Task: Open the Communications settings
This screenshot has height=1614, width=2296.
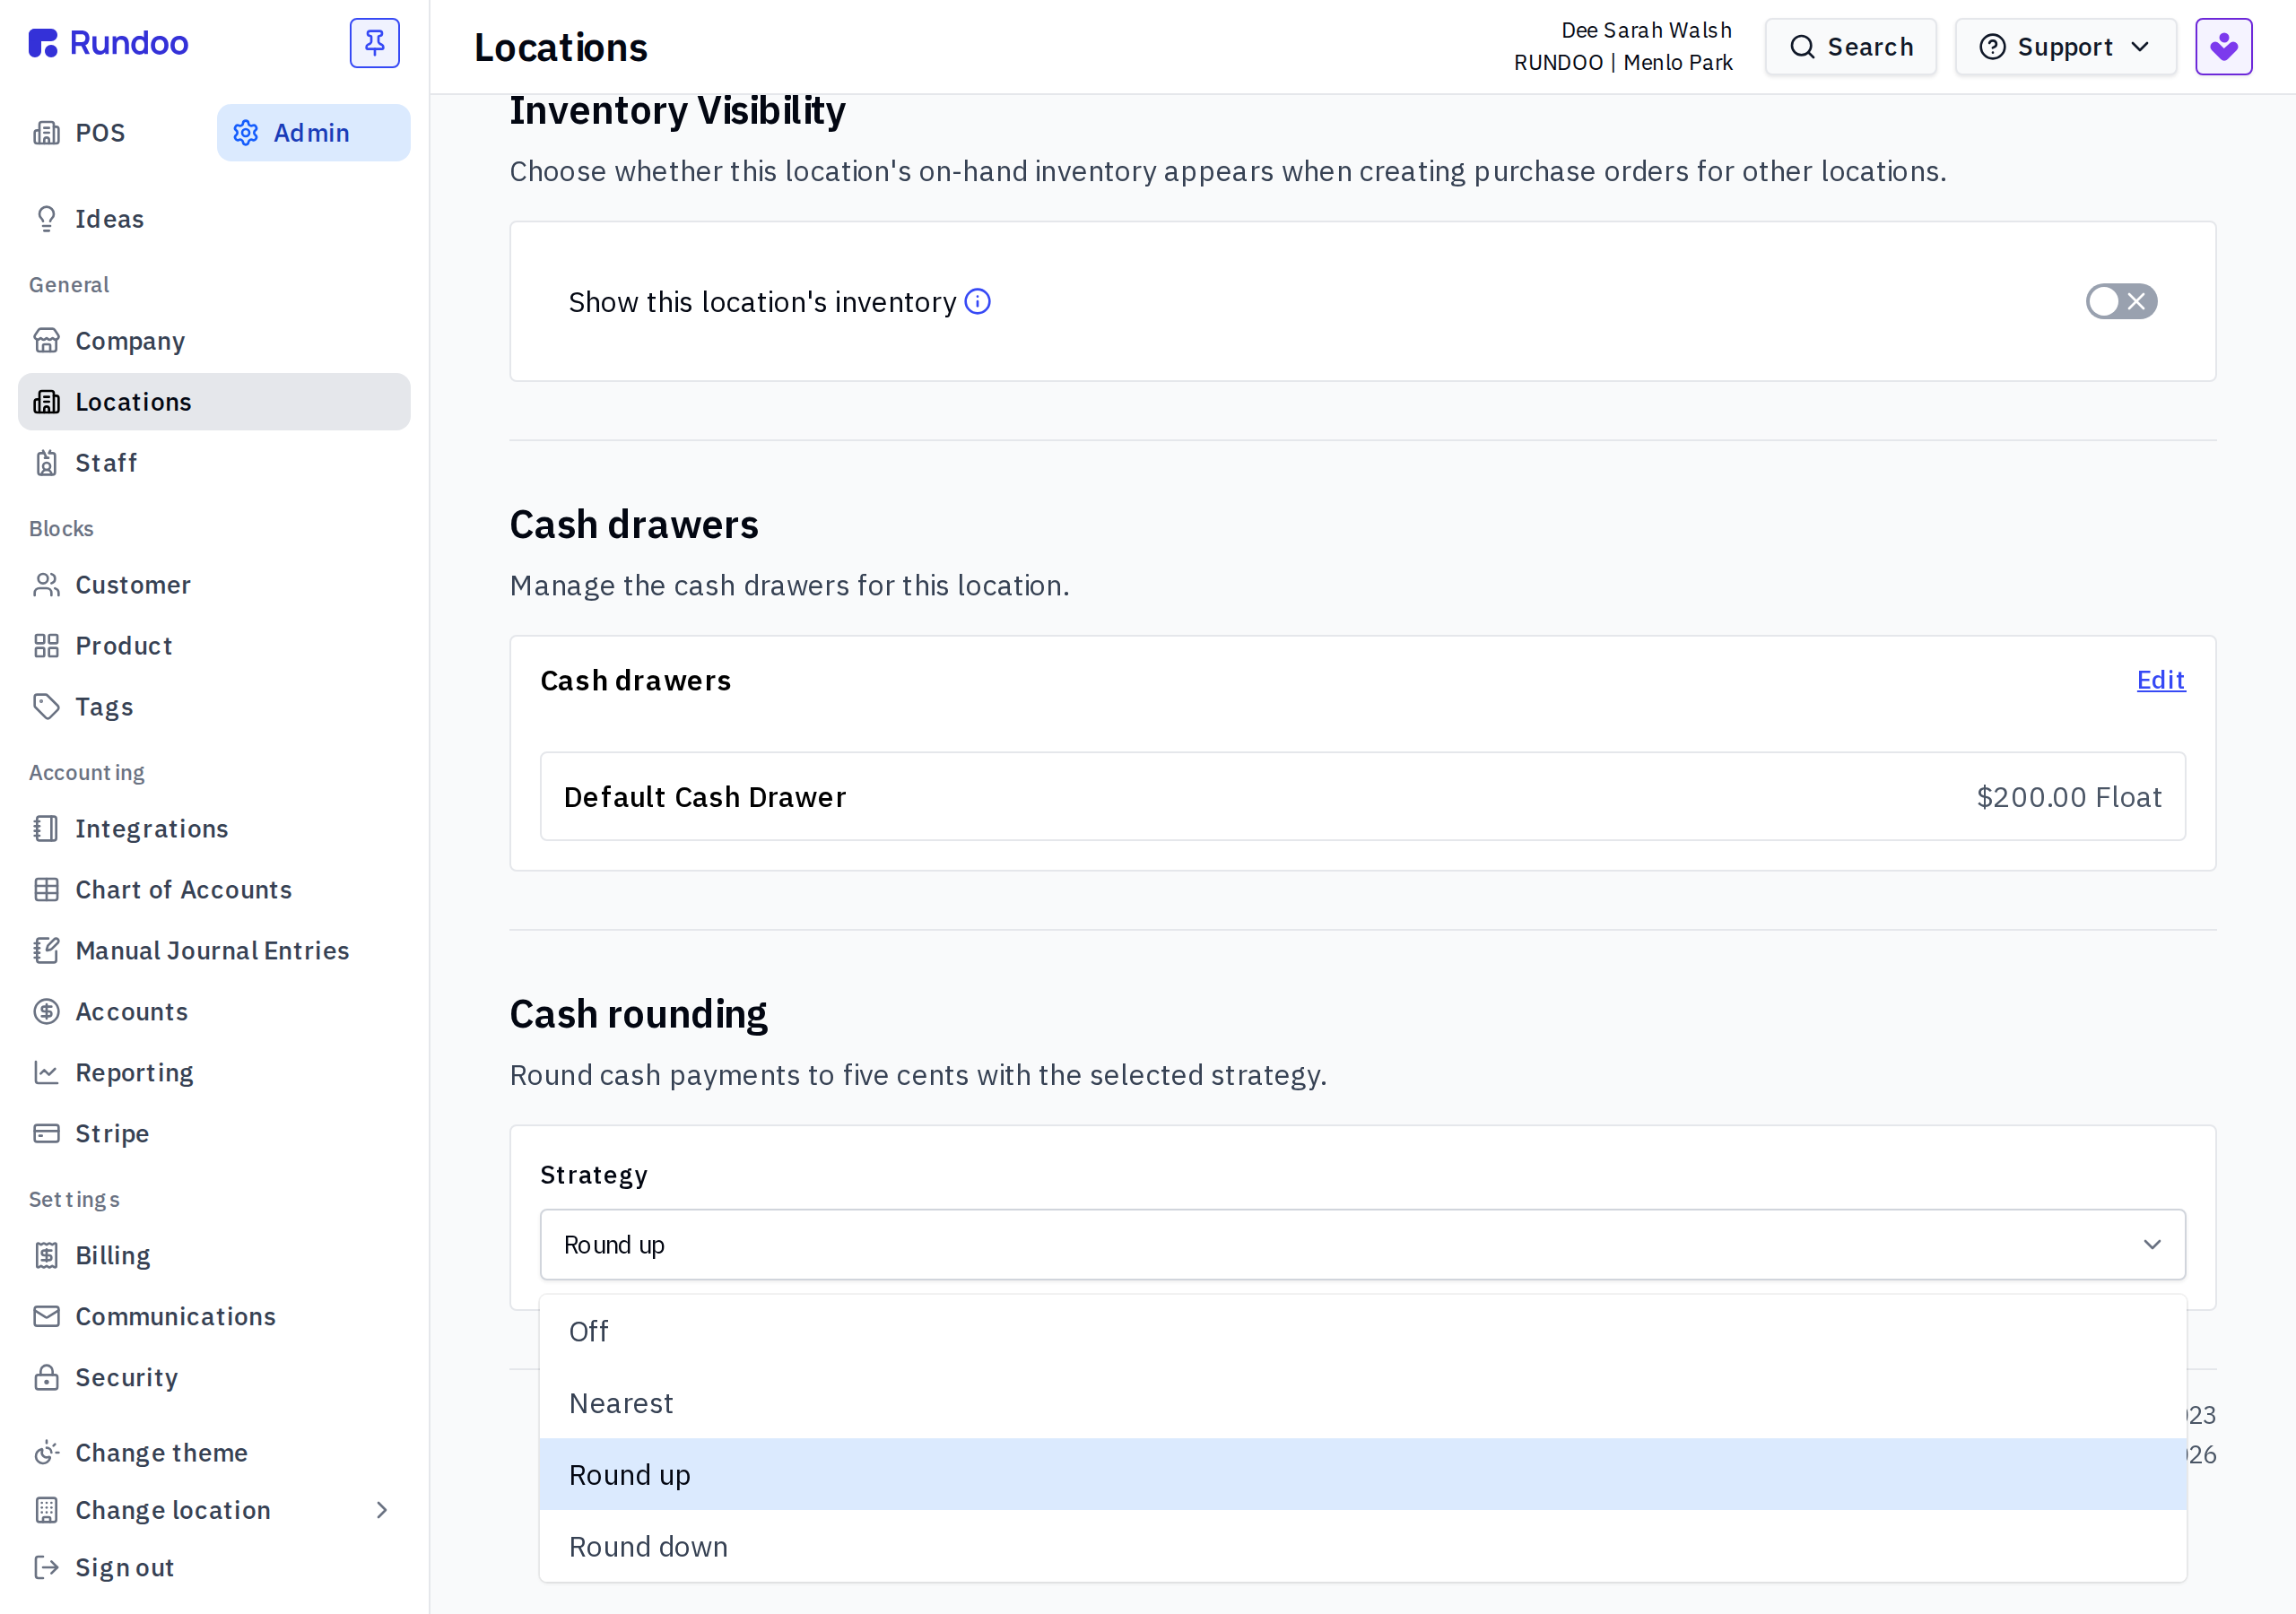Action: click(214, 1317)
